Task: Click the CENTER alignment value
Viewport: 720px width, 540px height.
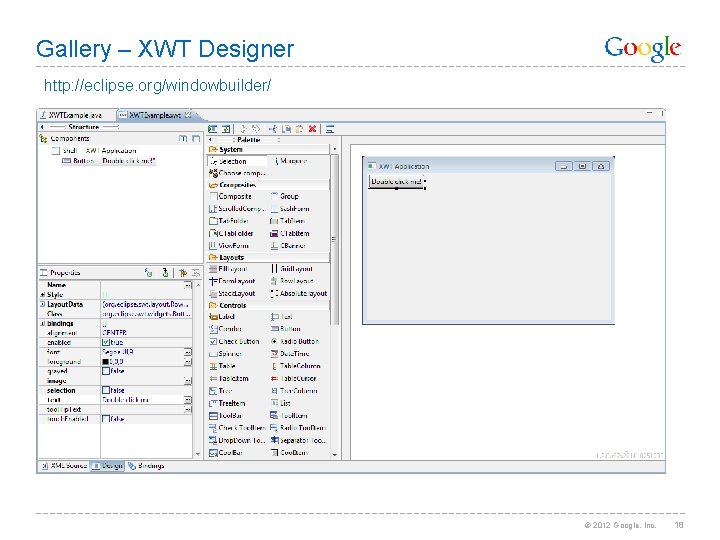Action: [x=114, y=332]
